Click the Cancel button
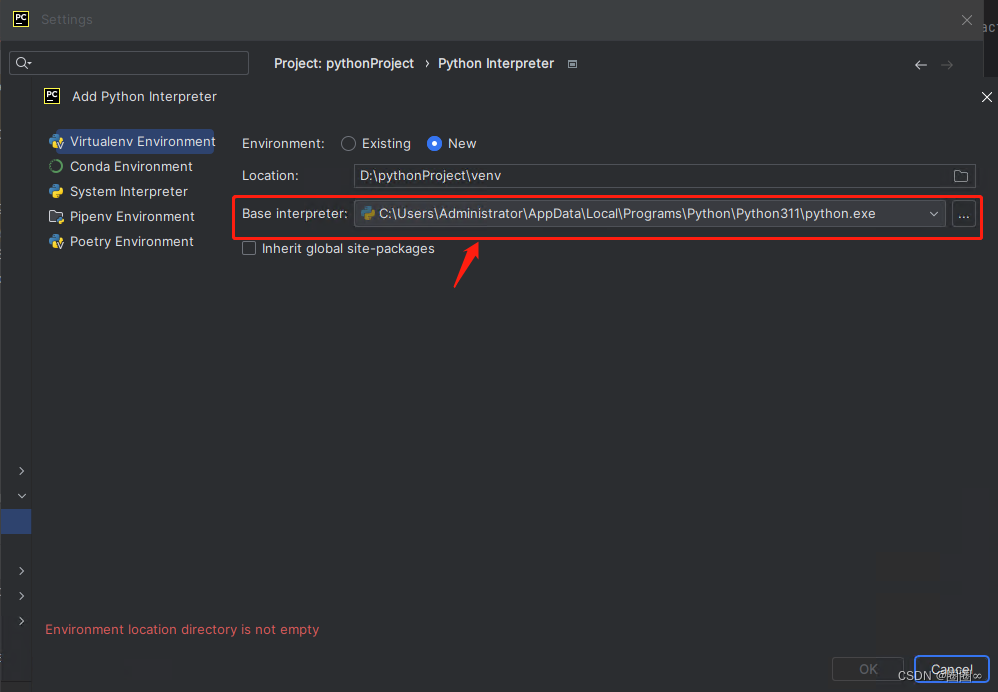 [952, 669]
